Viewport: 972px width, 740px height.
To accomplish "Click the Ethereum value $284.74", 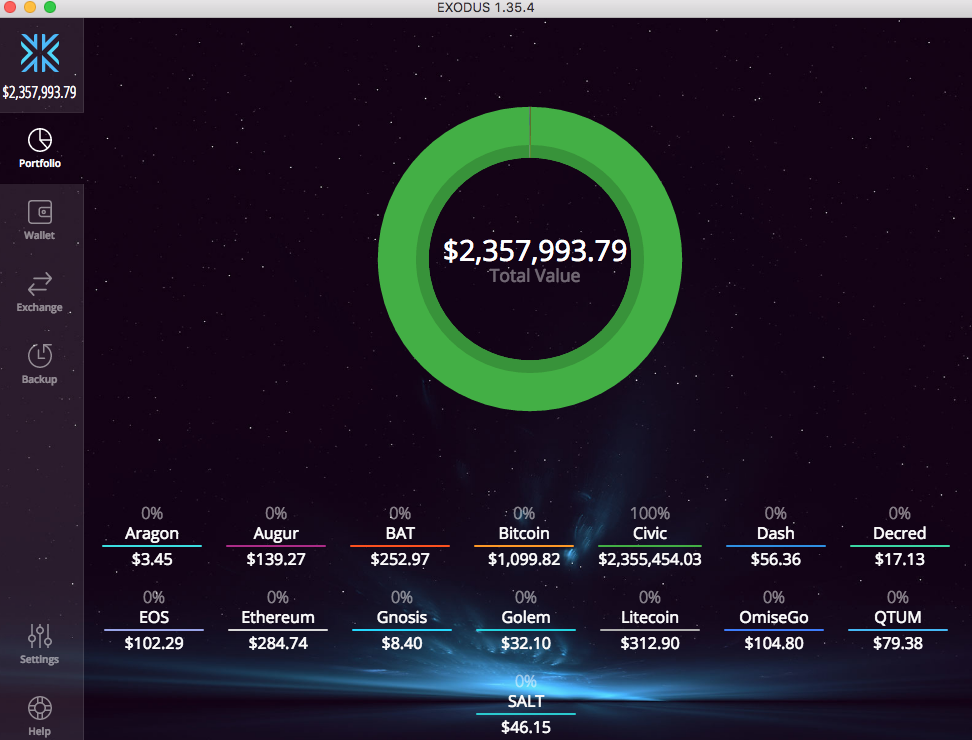I will click(x=278, y=643).
